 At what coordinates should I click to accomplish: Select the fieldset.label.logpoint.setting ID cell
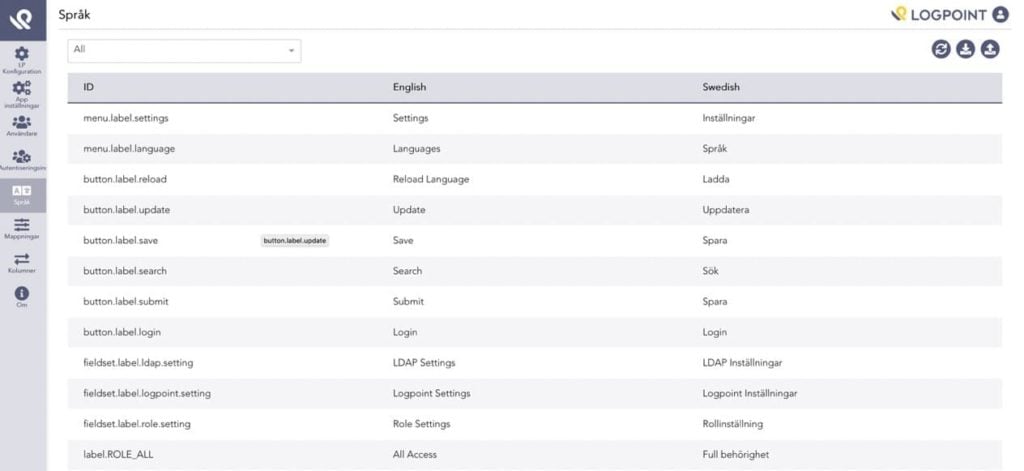click(146, 393)
